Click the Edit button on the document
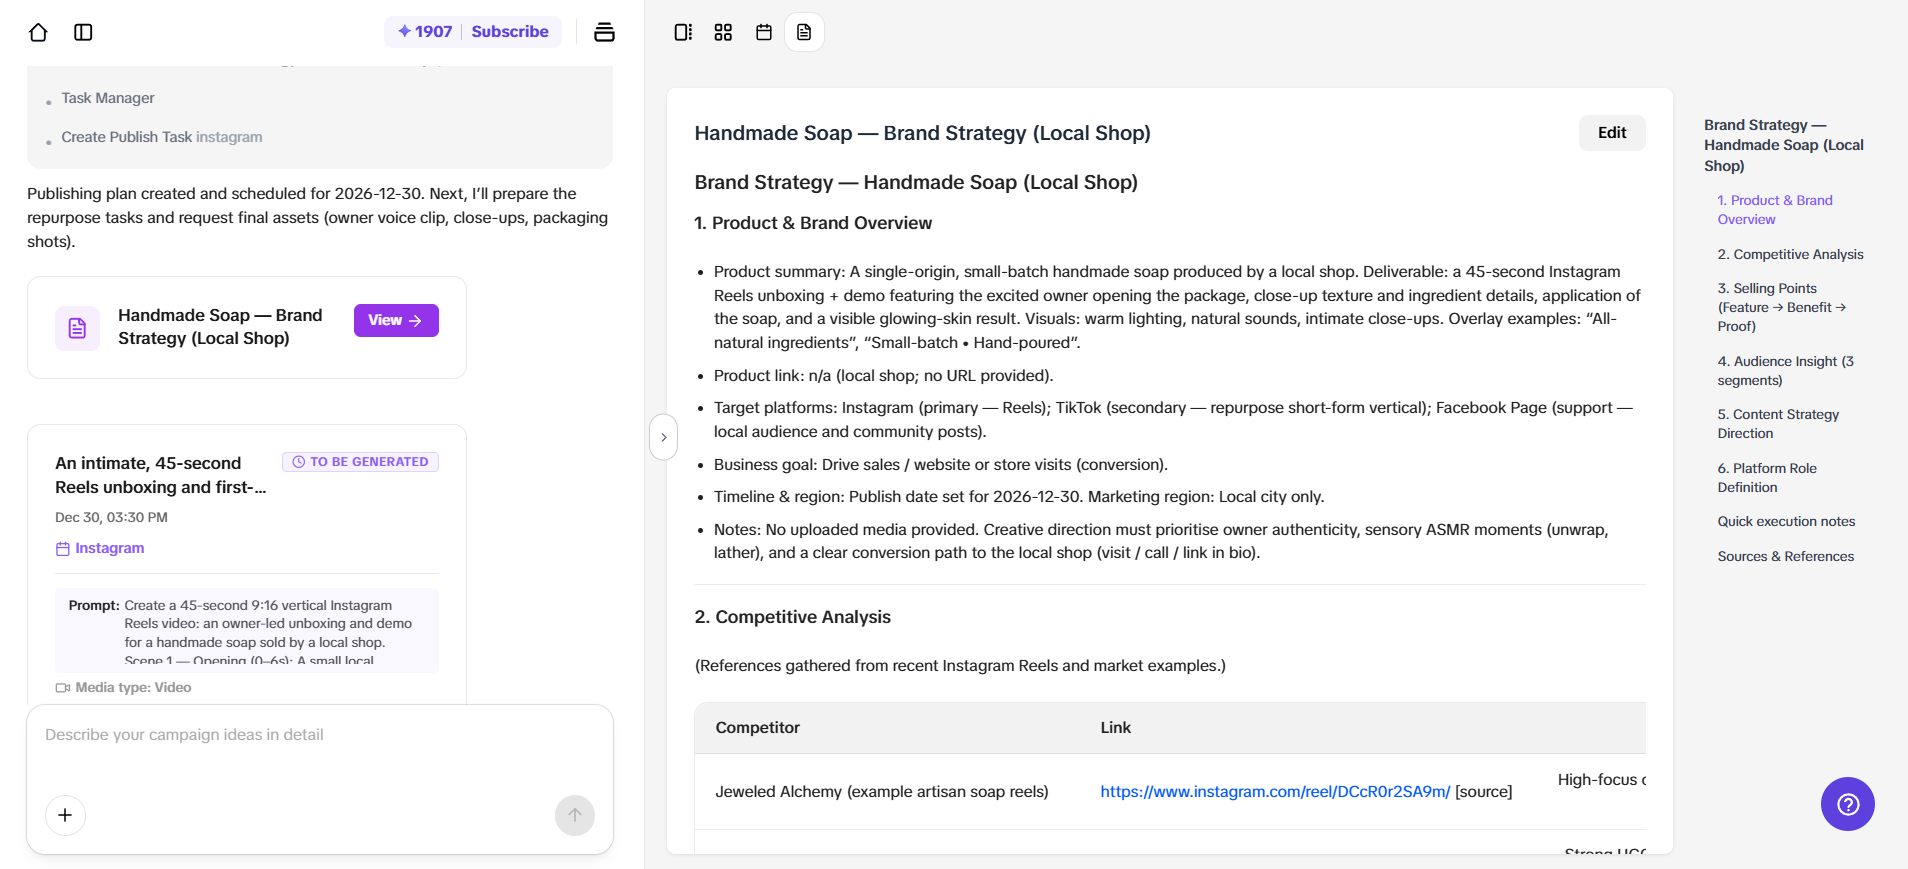Viewport: 1908px width, 869px height. click(1611, 133)
